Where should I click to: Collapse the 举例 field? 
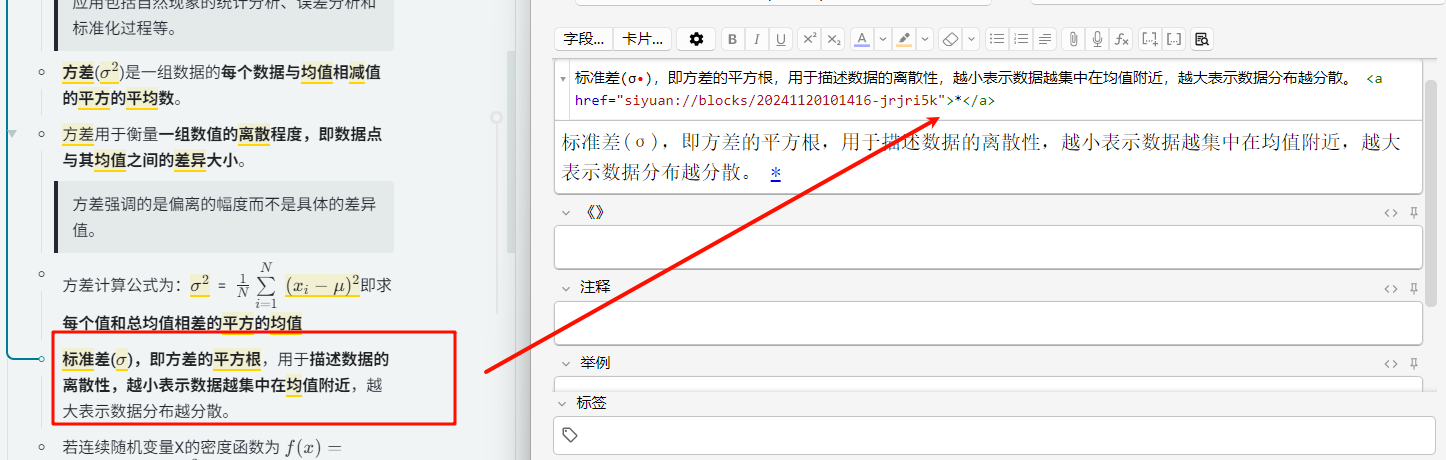(x=567, y=362)
